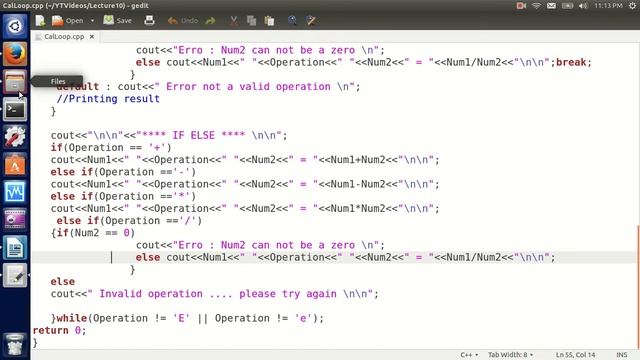Launch Terminal from the launcher
Screen dimensions: 640x360
[15, 109]
